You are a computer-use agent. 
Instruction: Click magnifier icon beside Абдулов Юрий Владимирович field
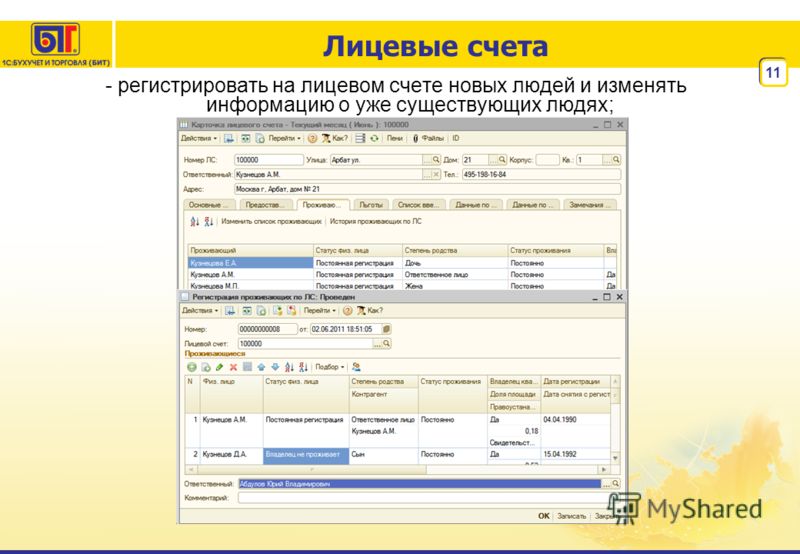click(616, 484)
